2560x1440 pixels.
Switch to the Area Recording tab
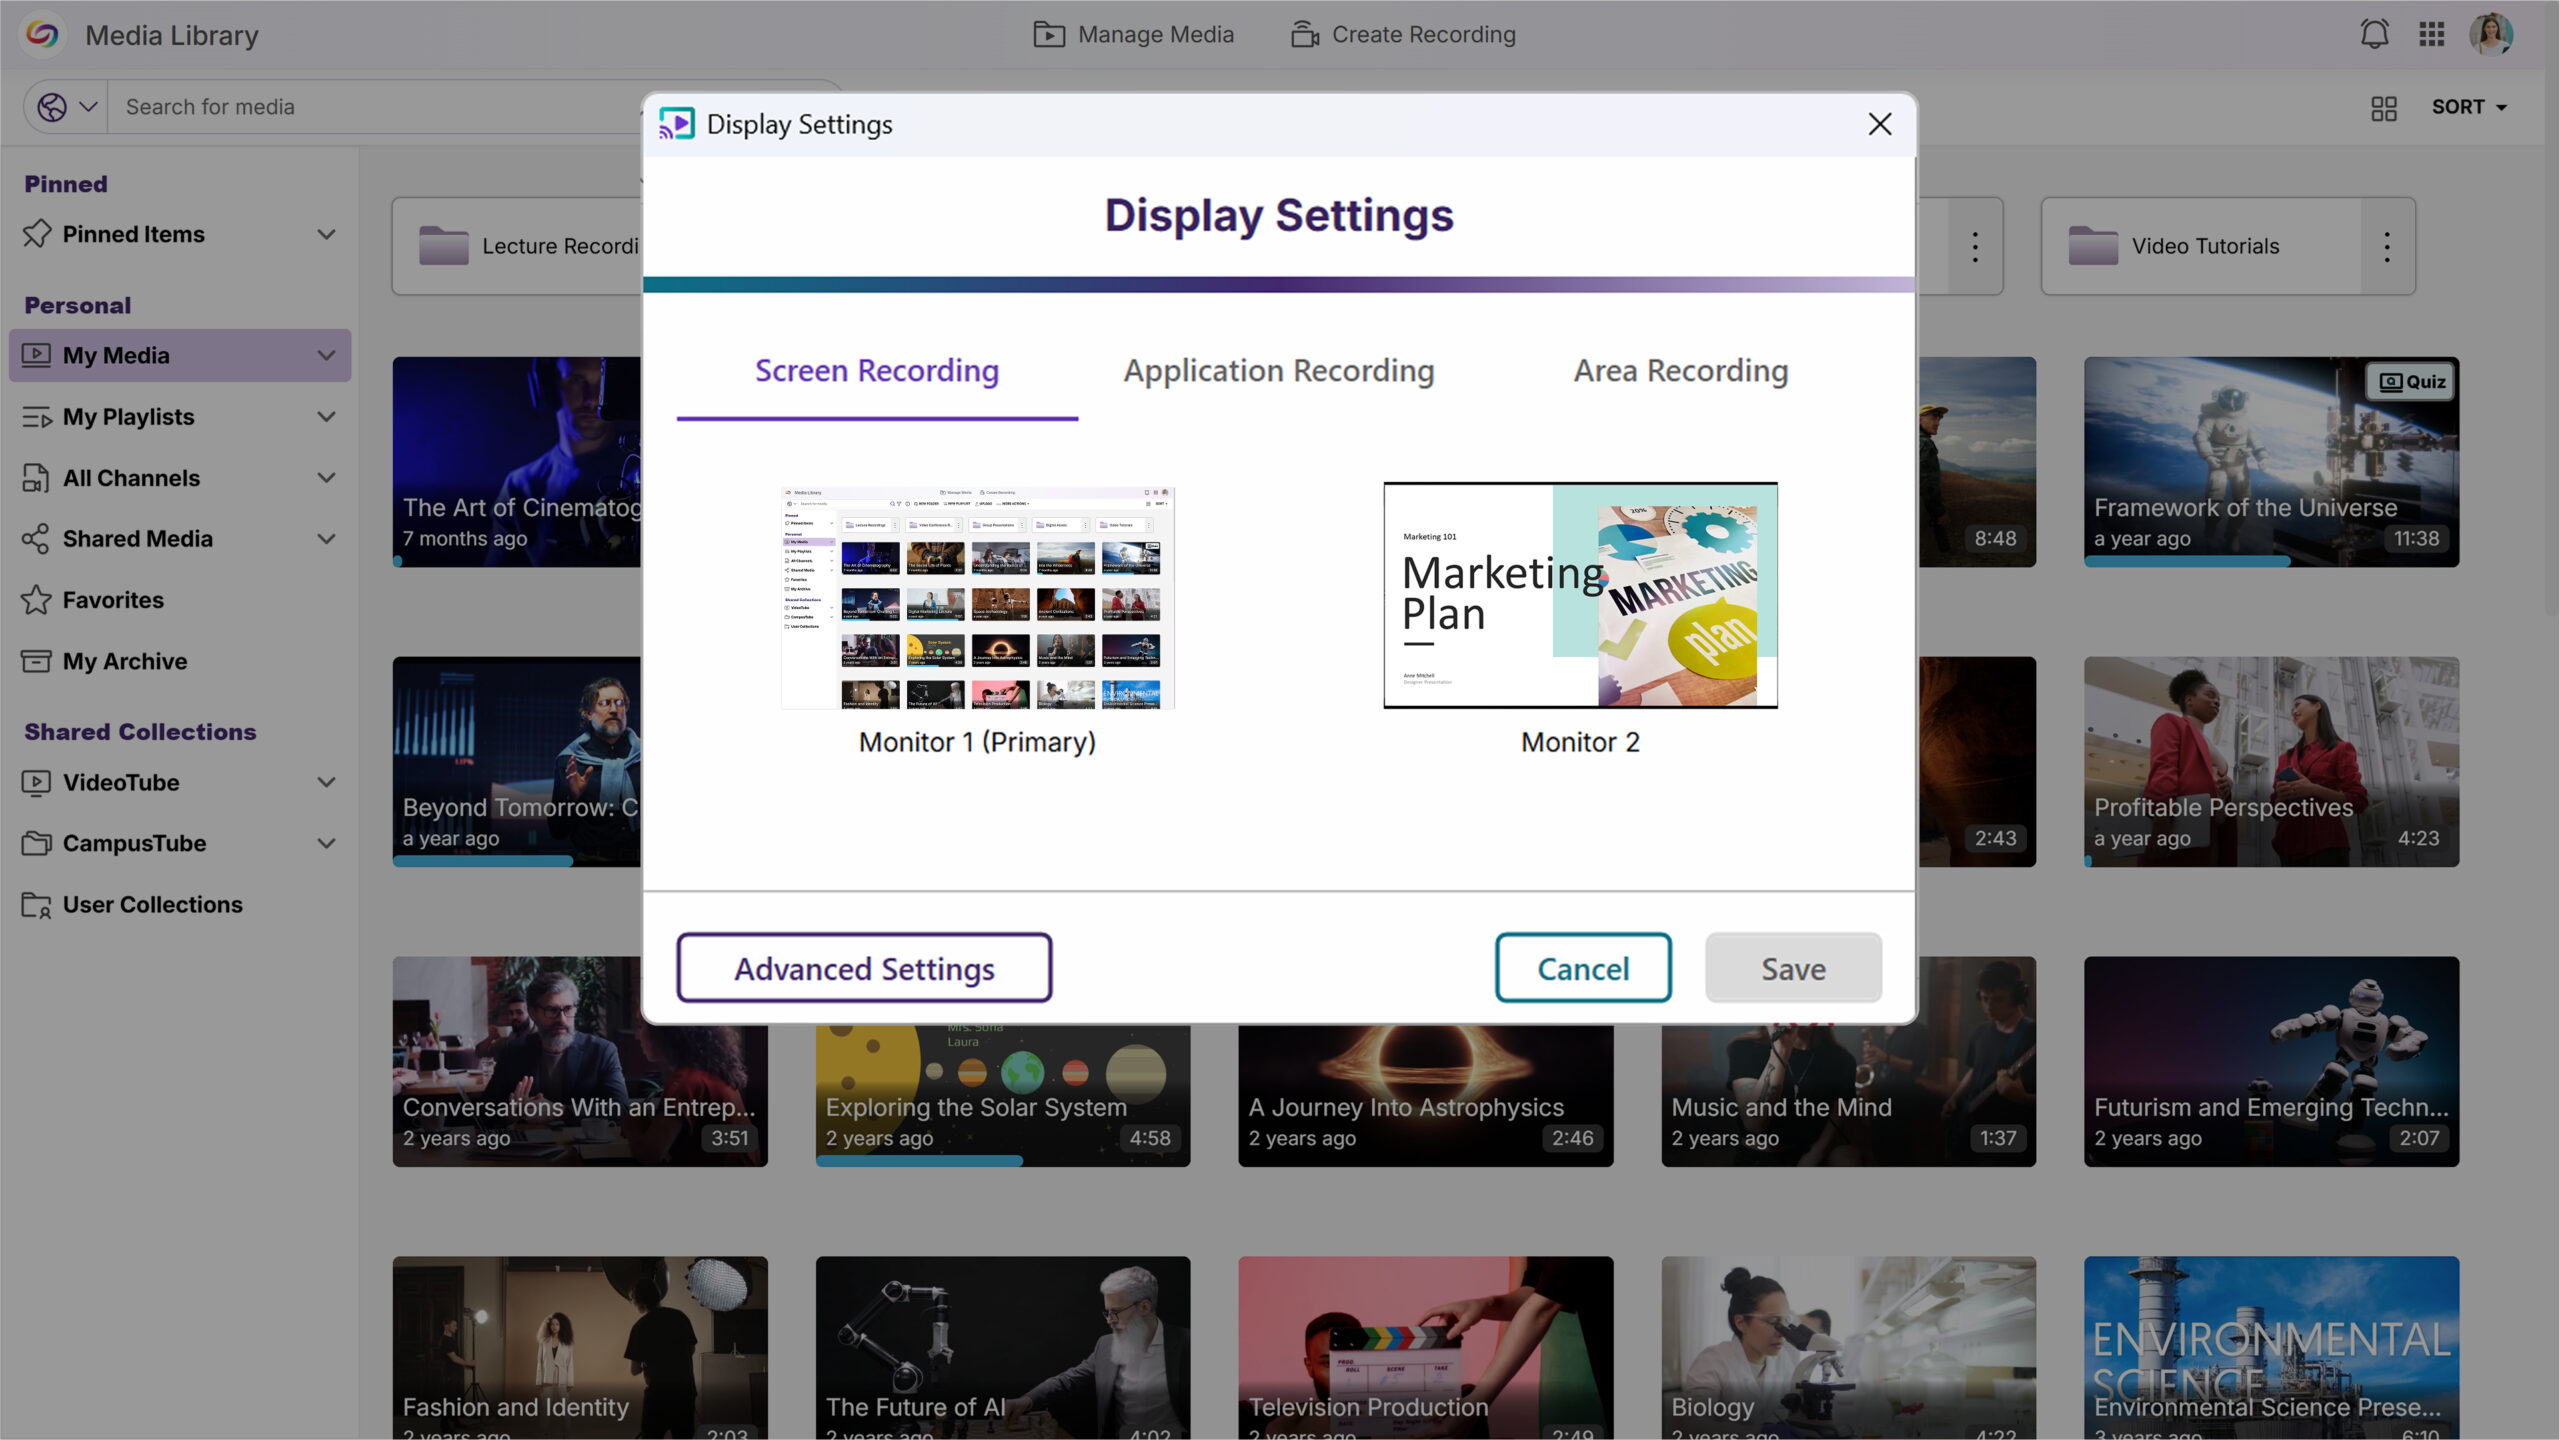(1680, 371)
